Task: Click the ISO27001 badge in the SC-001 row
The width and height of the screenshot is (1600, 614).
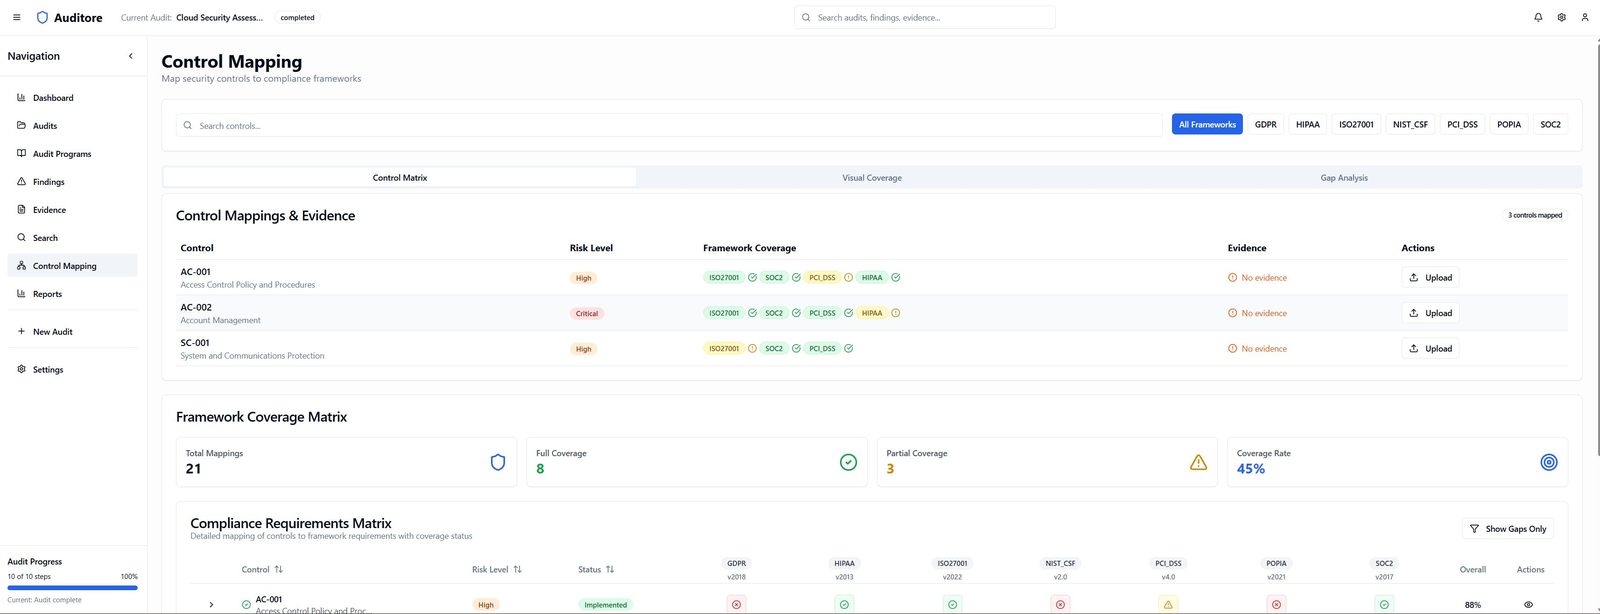Action: 724,349
